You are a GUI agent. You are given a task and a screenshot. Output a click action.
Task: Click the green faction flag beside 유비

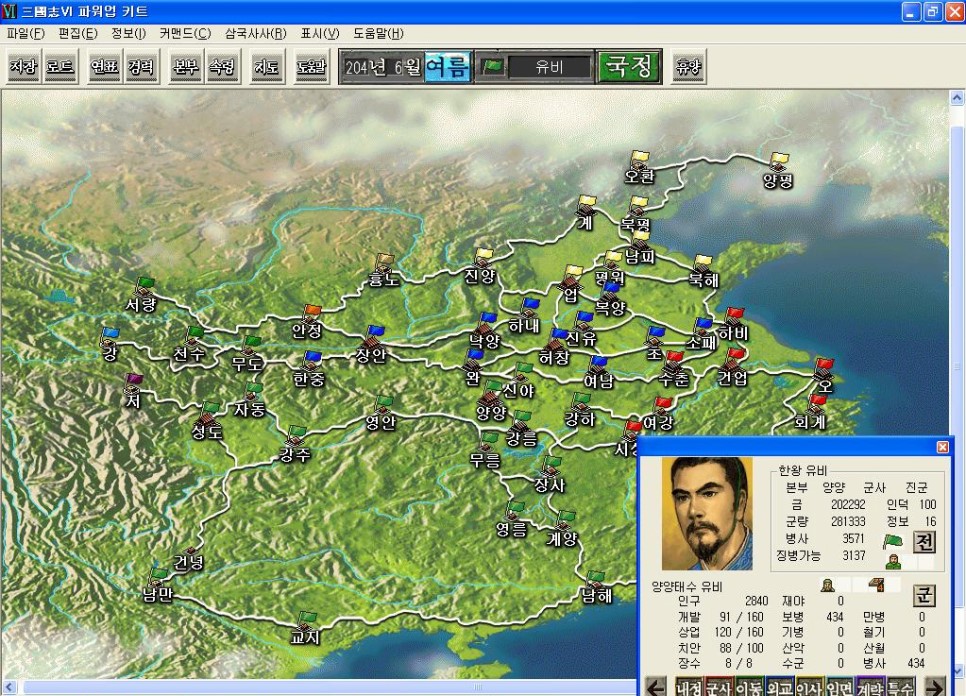(492, 66)
